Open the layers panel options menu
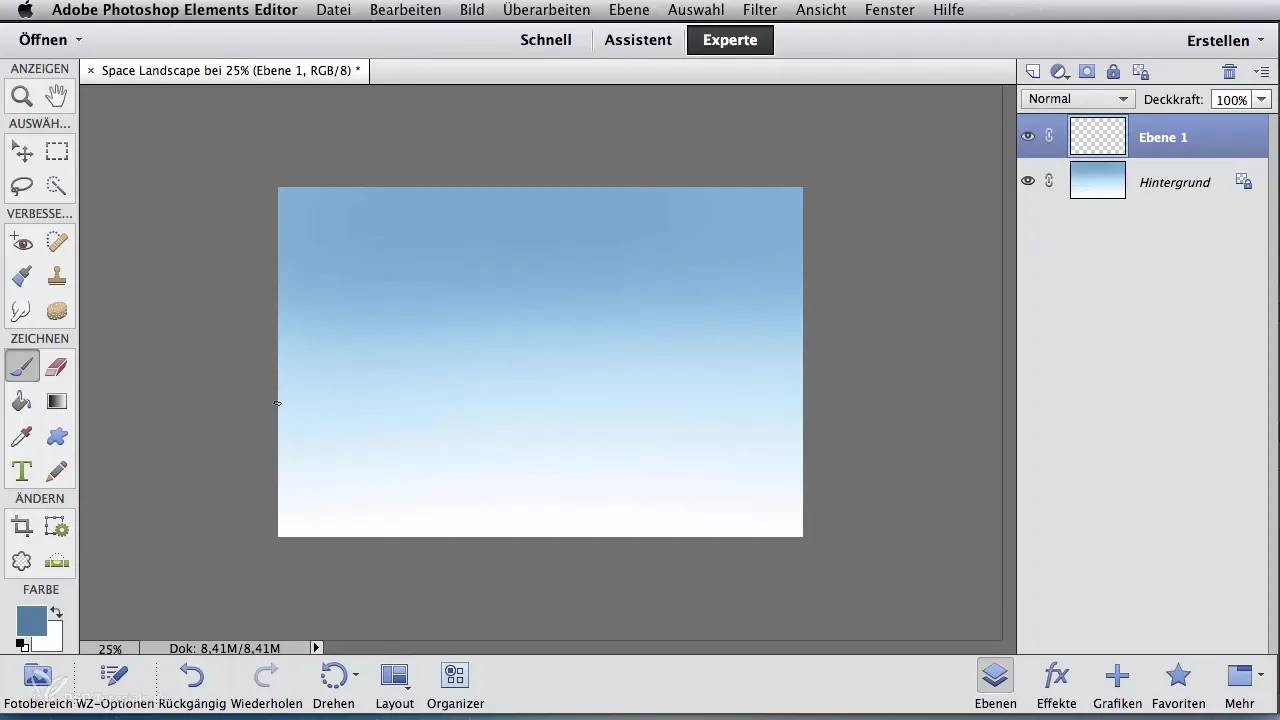 1260,71
